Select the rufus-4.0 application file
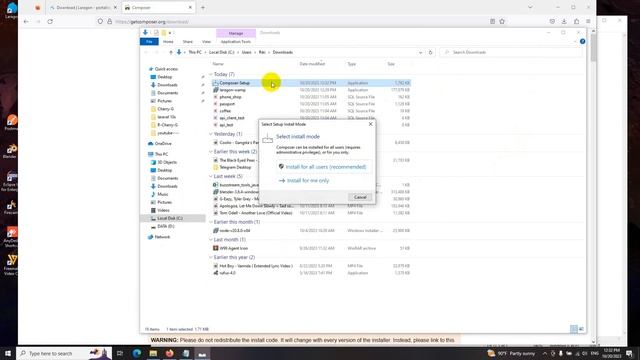The height and width of the screenshot is (360, 640). pos(311,273)
